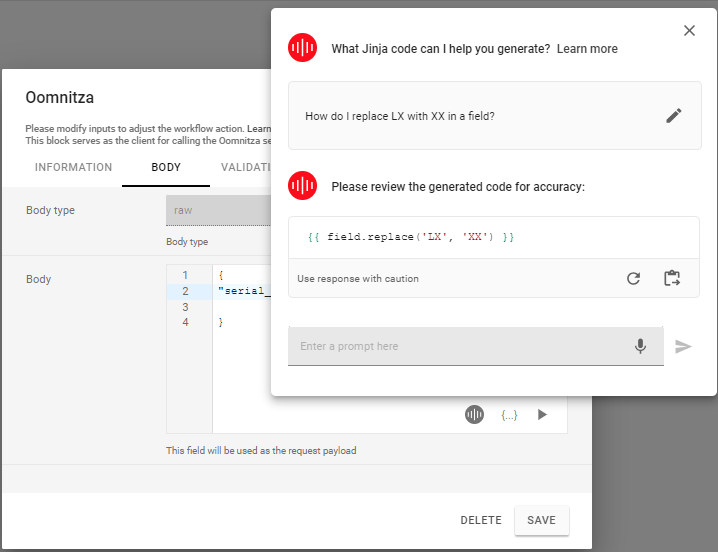Switch to the Information tab
This screenshot has height=552, width=718.
(73, 167)
